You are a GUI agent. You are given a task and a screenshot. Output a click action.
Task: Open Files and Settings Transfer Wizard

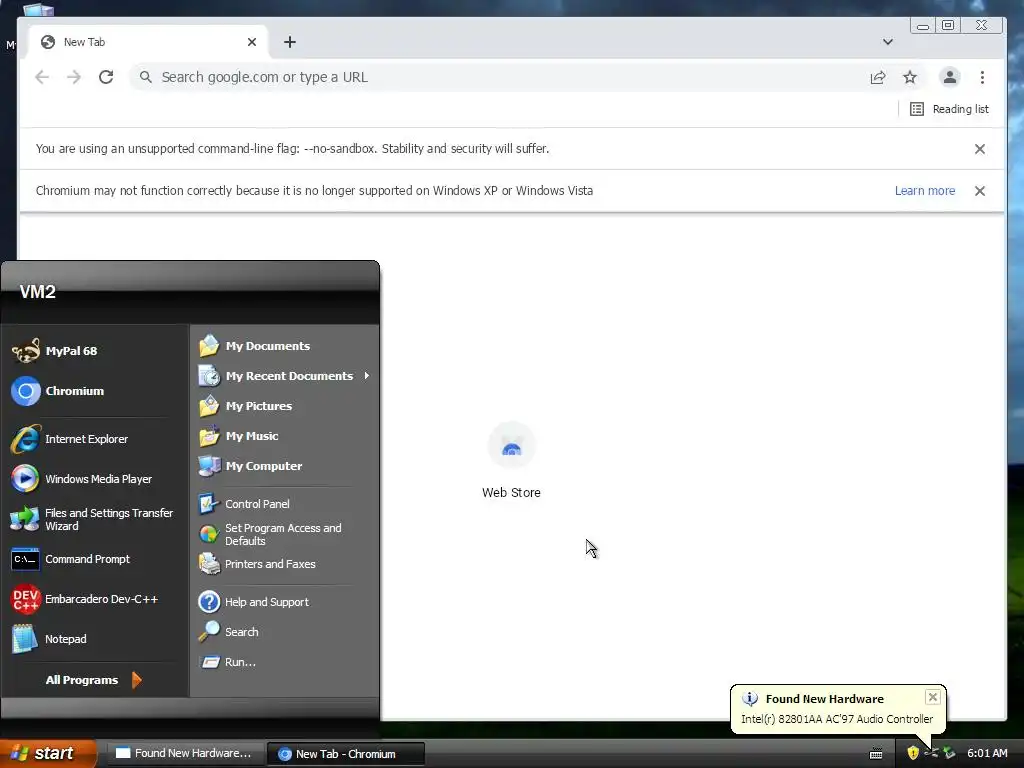click(95, 519)
